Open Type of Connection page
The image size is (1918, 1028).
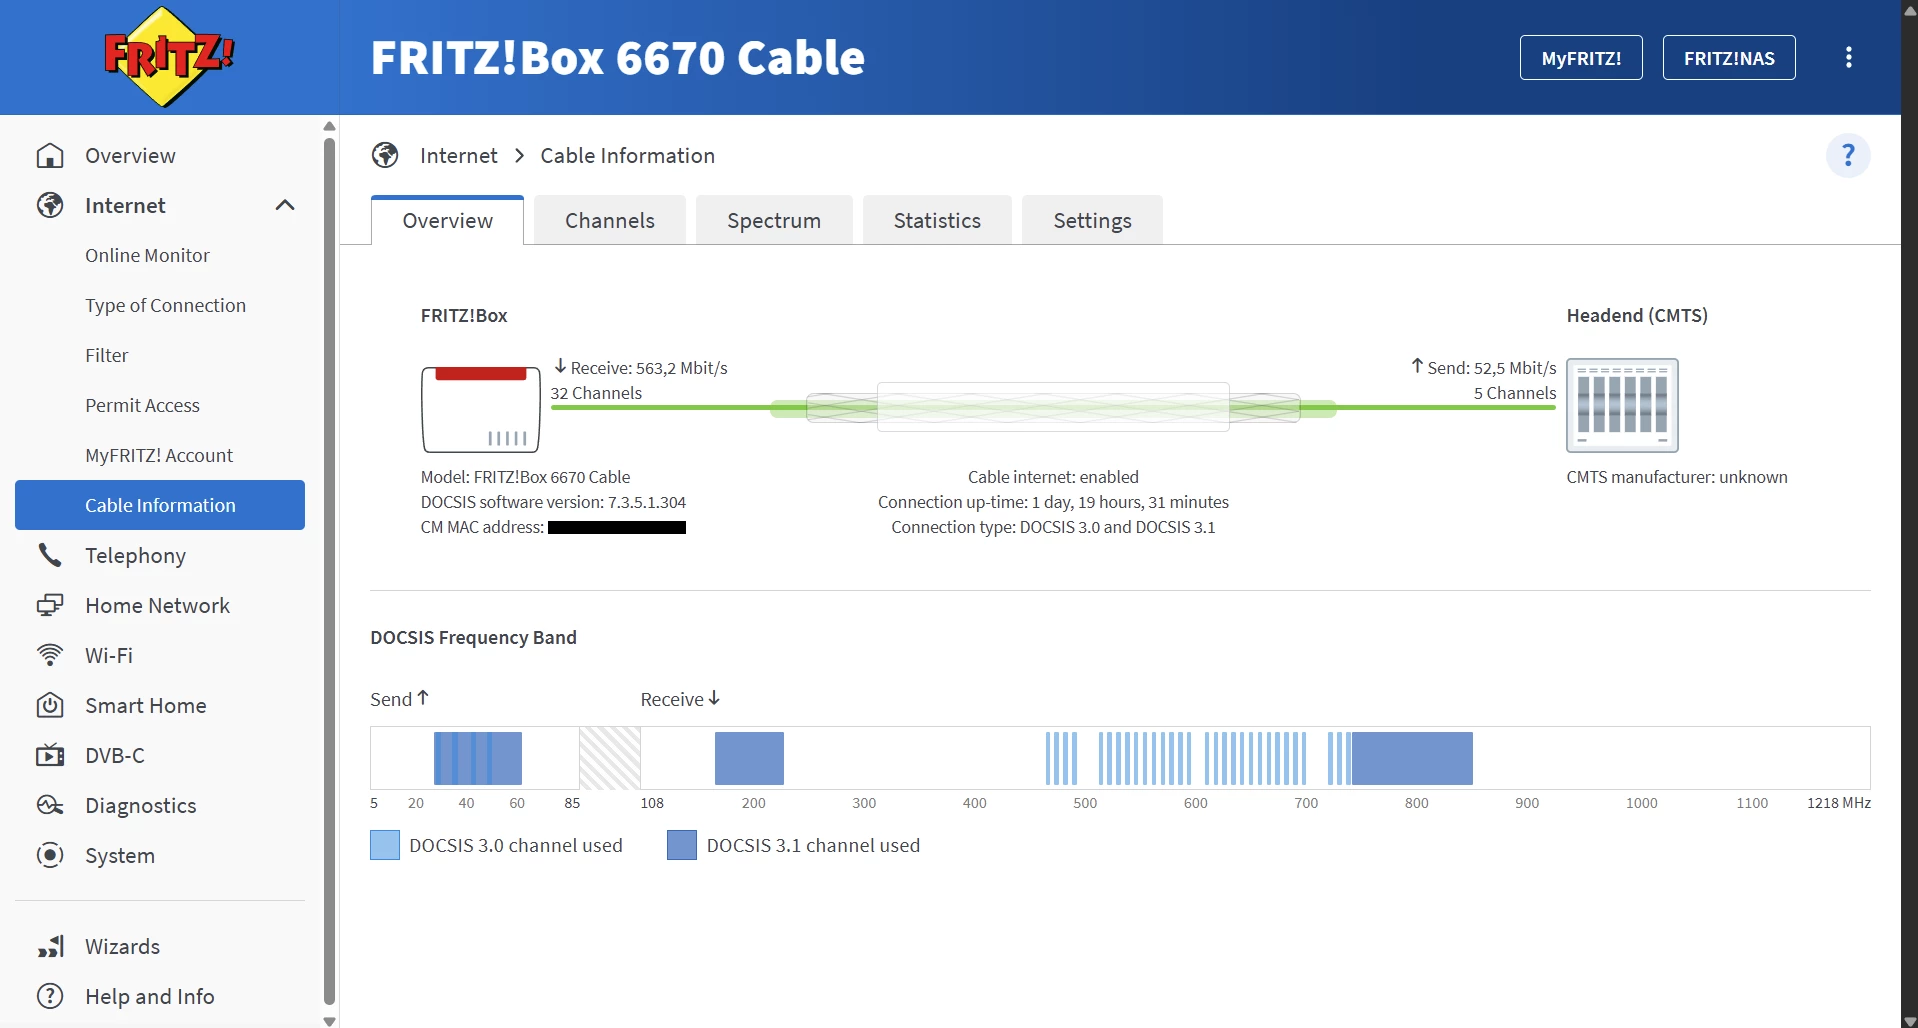tap(165, 305)
